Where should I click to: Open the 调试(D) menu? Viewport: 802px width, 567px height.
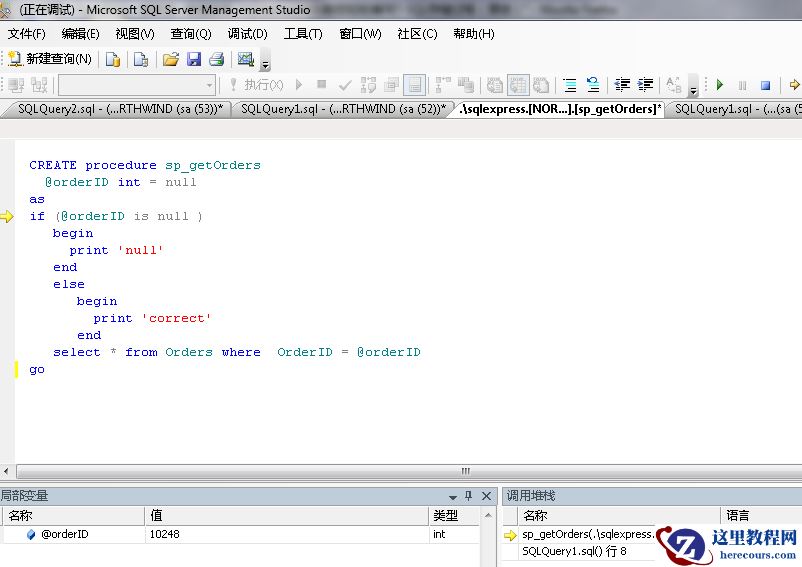[x=248, y=34]
